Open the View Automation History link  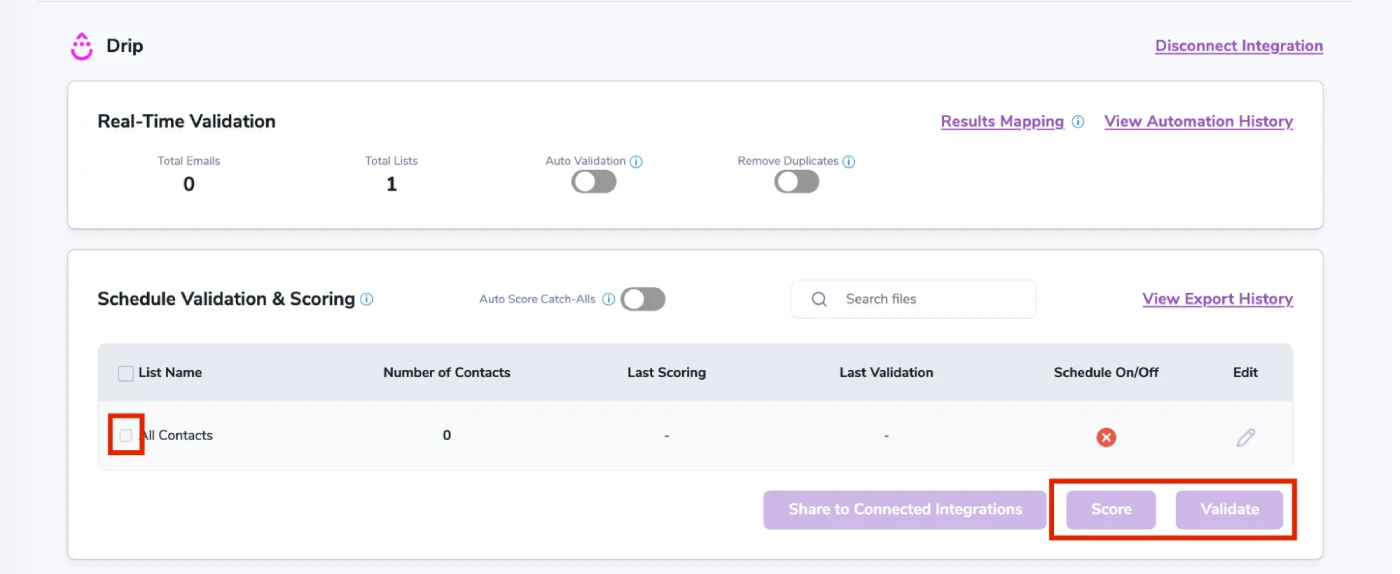tap(1198, 121)
